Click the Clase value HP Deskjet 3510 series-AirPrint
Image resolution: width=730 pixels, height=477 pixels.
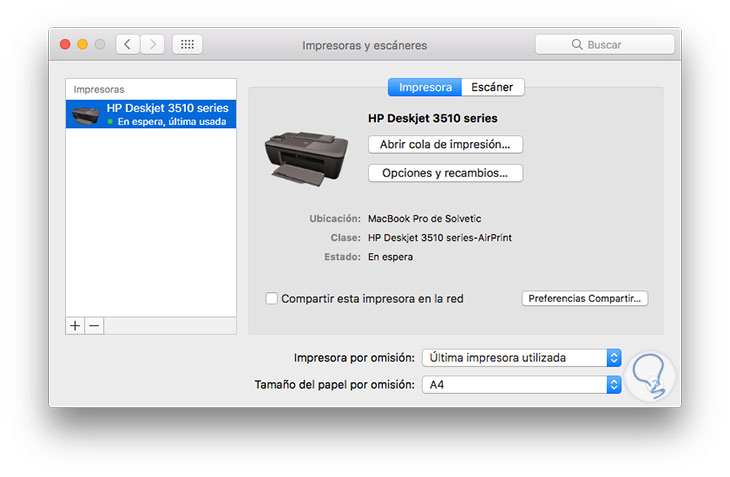click(439, 238)
